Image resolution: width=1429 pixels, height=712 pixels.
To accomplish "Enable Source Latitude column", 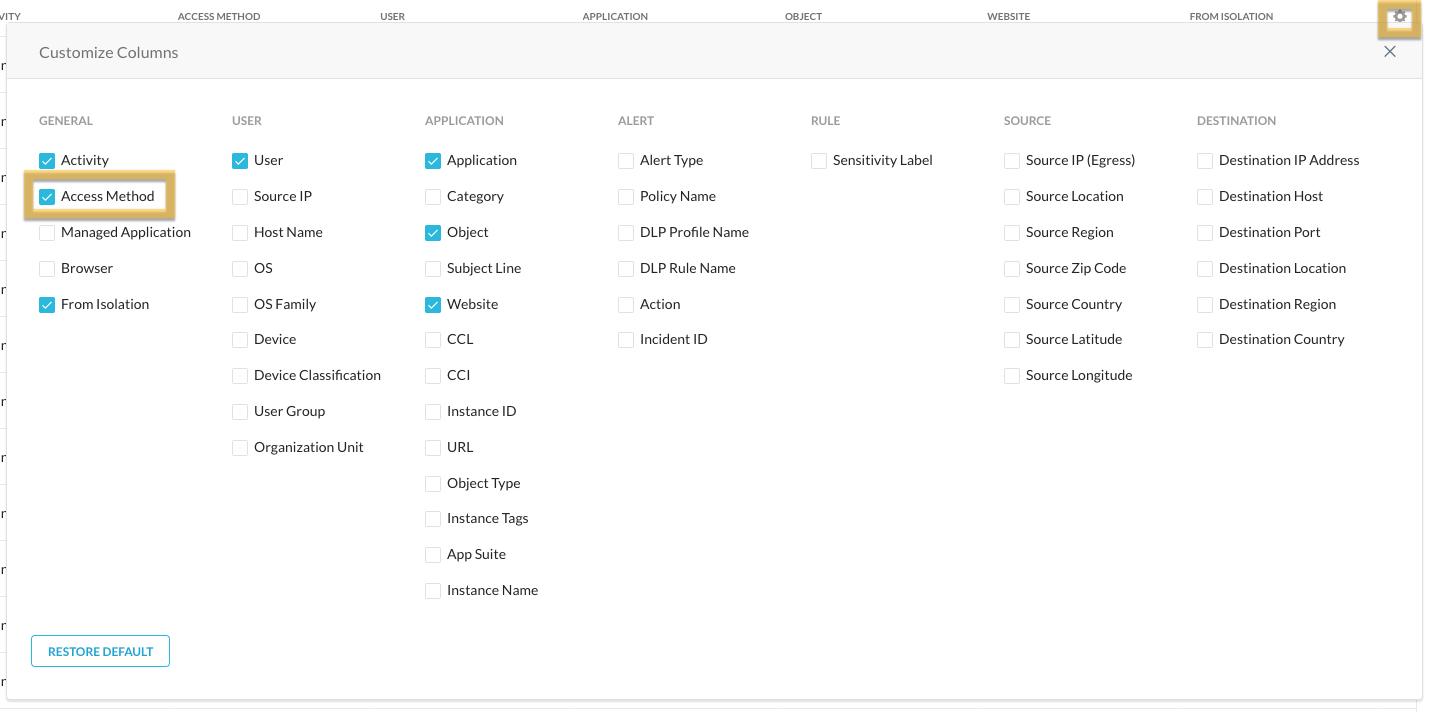I will (1012, 340).
